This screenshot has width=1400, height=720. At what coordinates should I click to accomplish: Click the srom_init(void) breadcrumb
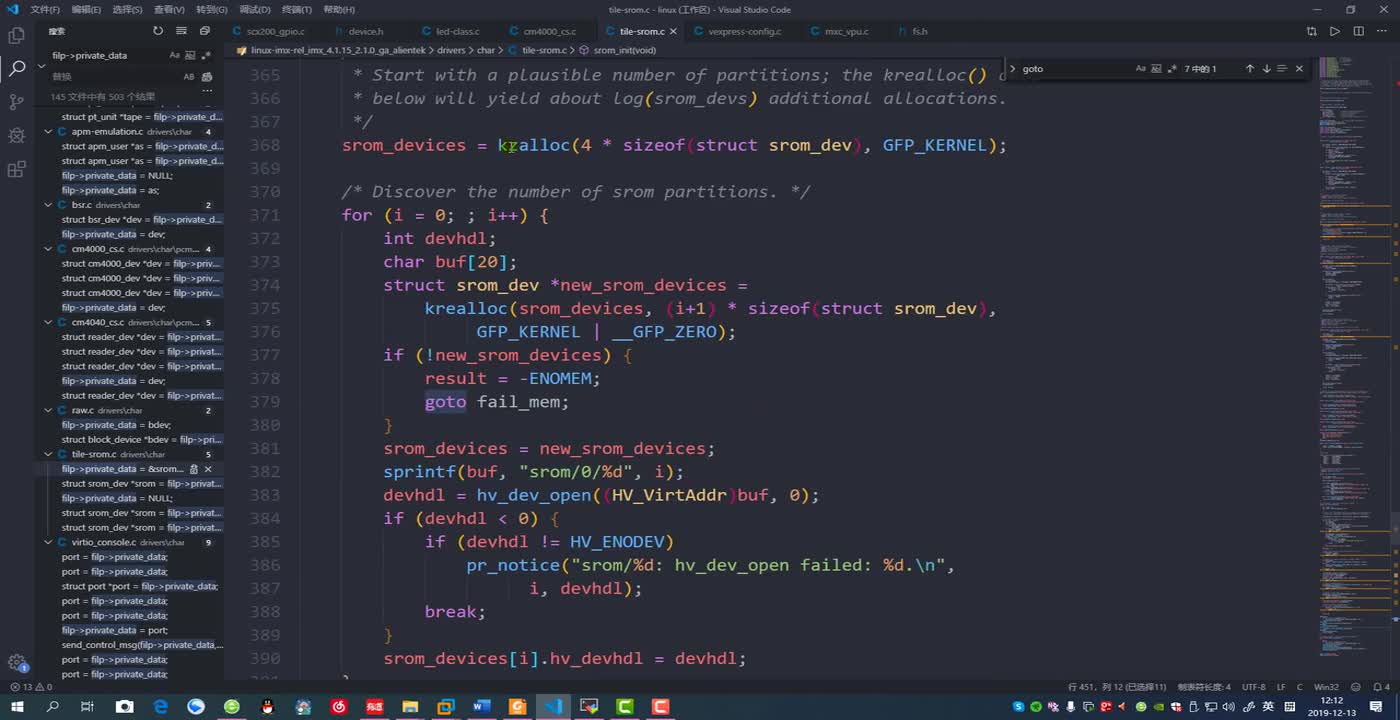625,50
